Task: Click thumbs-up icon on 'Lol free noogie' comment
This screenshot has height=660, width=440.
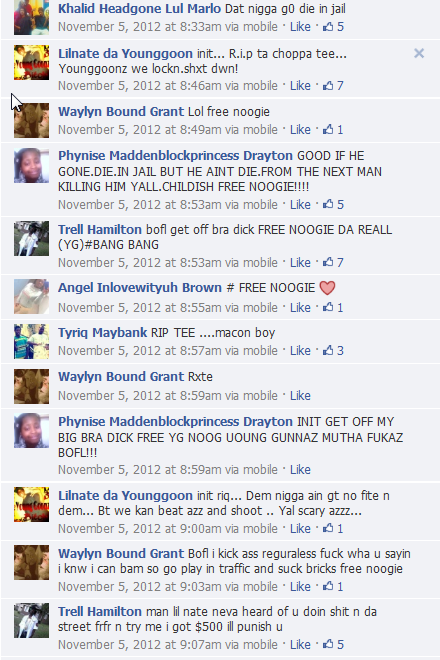Action: click(x=328, y=129)
